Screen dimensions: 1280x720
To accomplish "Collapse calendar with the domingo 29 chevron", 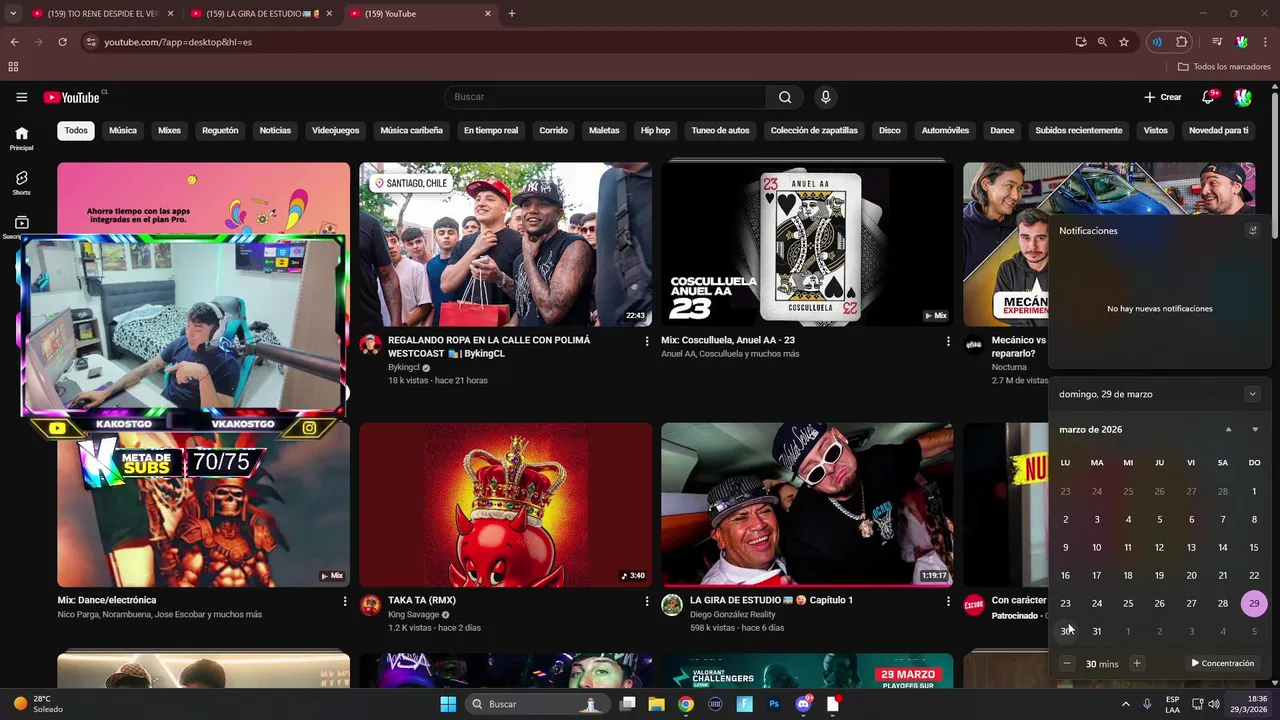I will click(1252, 394).
